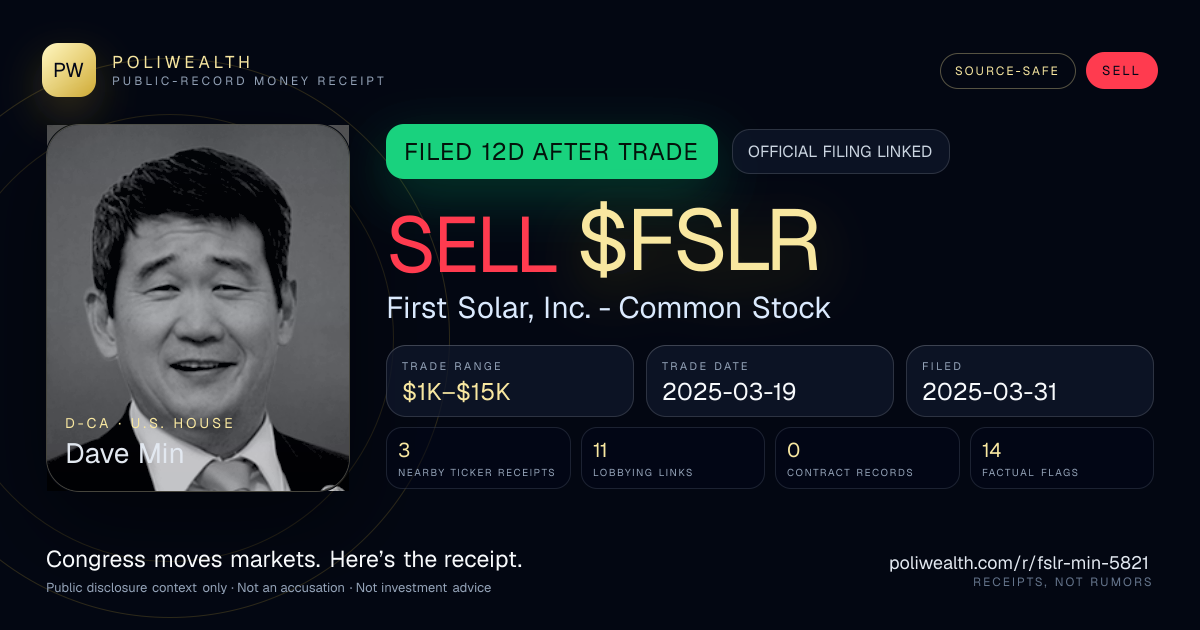The width and height of the screenshot is (1200, 630).
Task: Open the OFFICIAL FILING LINKED chip
Action: pos(840,152)
